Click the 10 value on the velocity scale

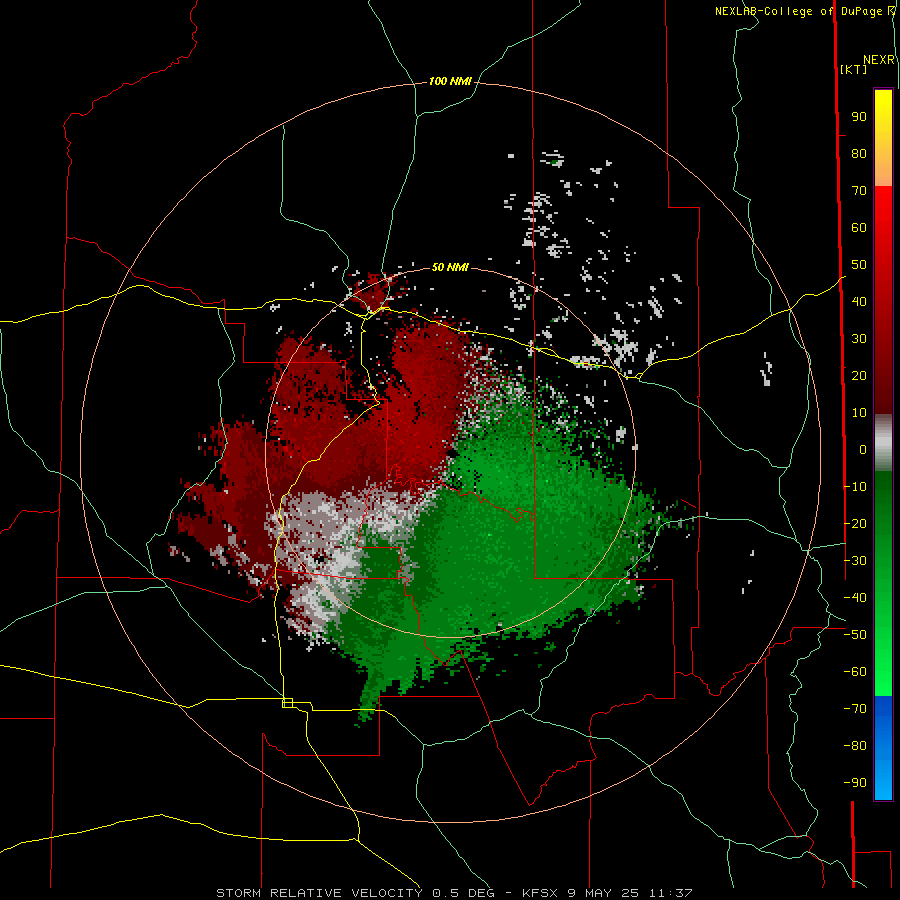tap(859, 413)
